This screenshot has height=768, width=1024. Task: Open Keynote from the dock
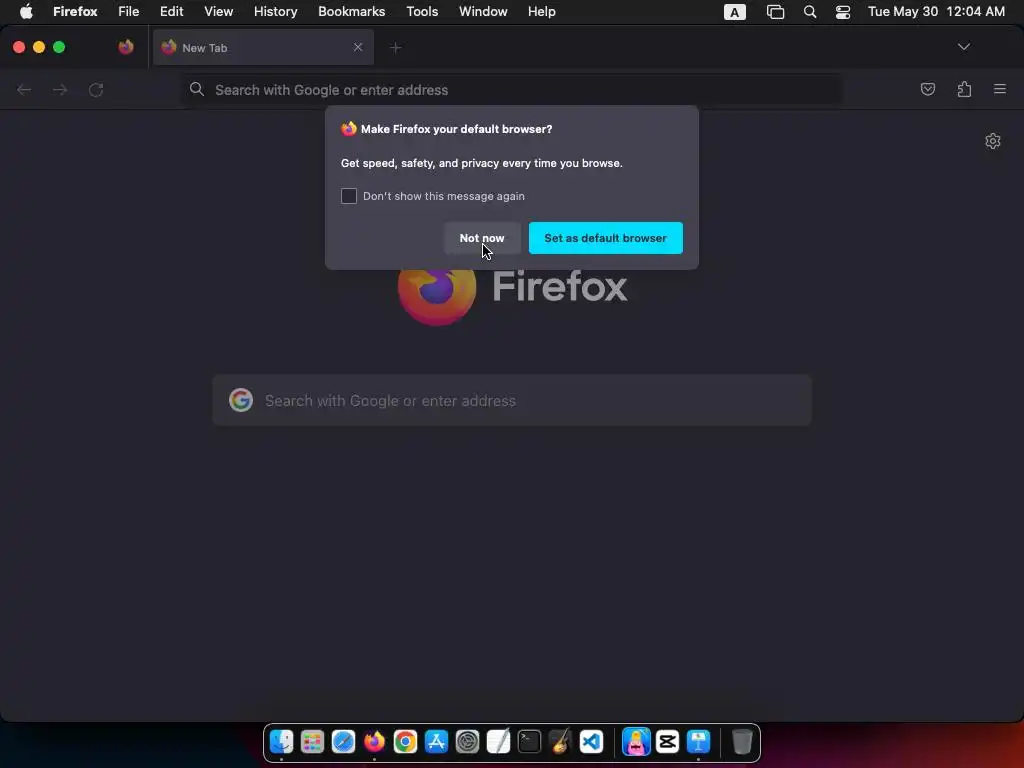click(x=698, y=742)
